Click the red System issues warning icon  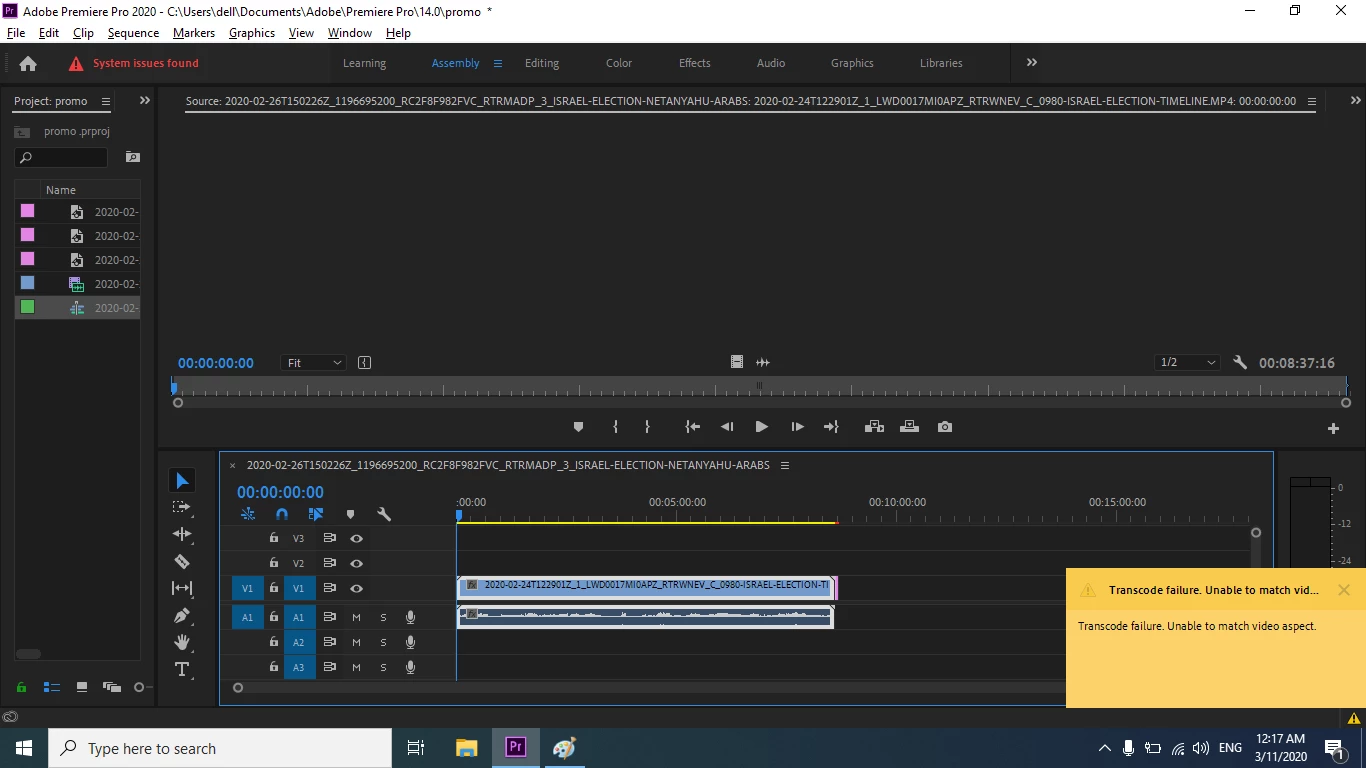pyautogui.click(x=76, y=63)
